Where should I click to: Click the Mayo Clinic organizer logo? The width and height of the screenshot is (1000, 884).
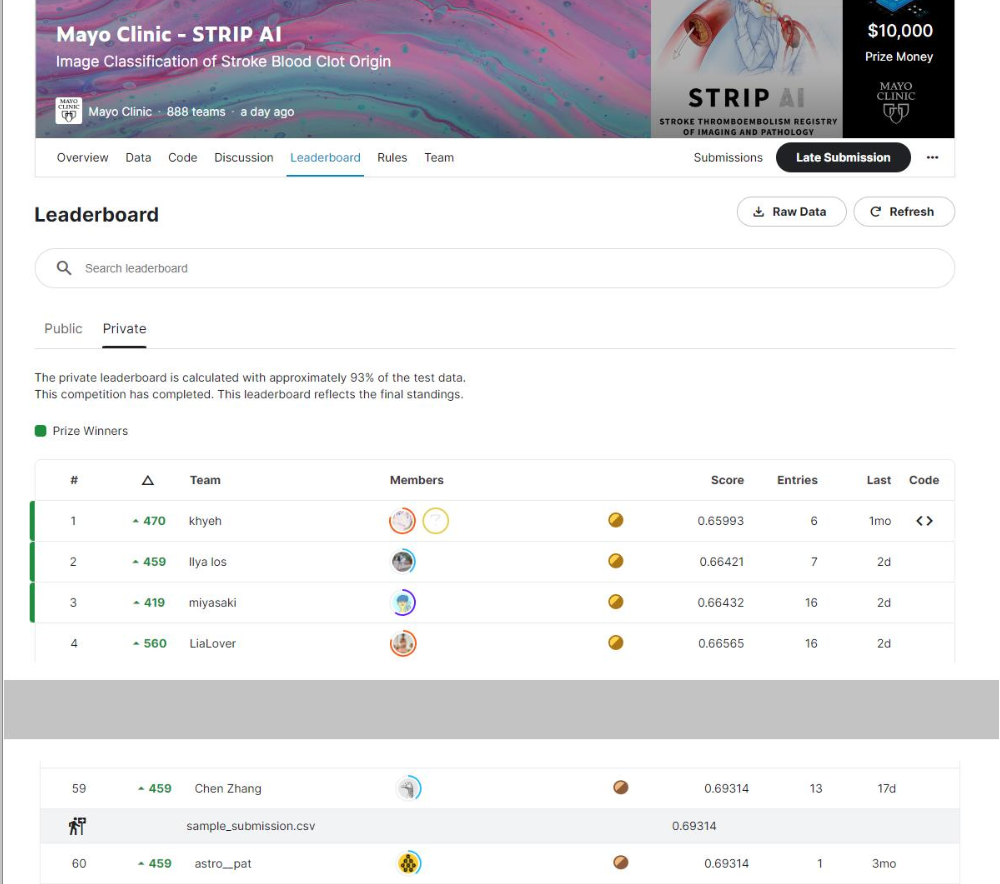tap(68, 111)
